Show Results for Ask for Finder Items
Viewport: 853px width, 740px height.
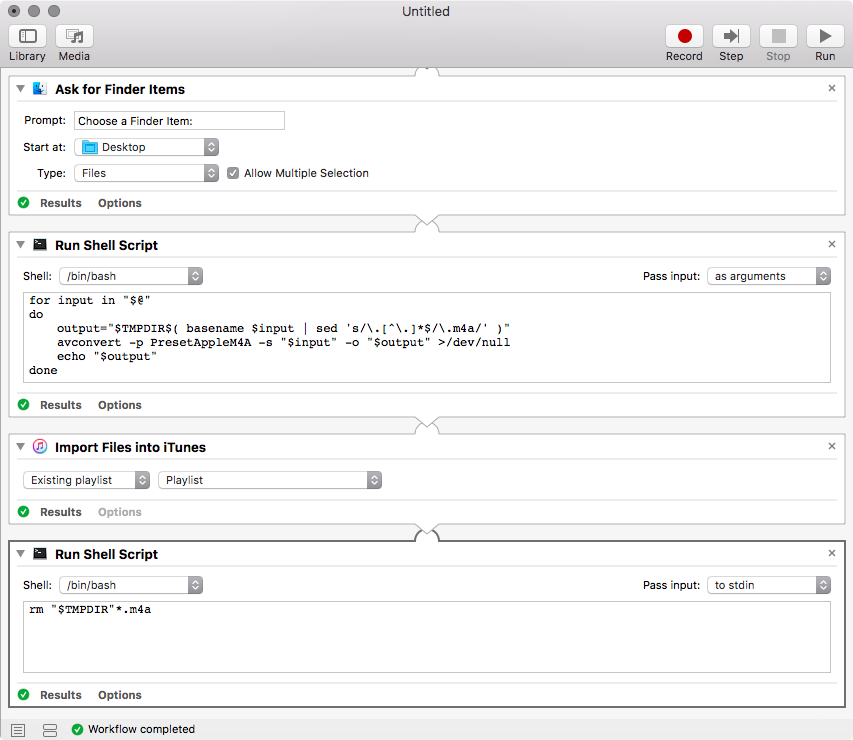(60, 203)
